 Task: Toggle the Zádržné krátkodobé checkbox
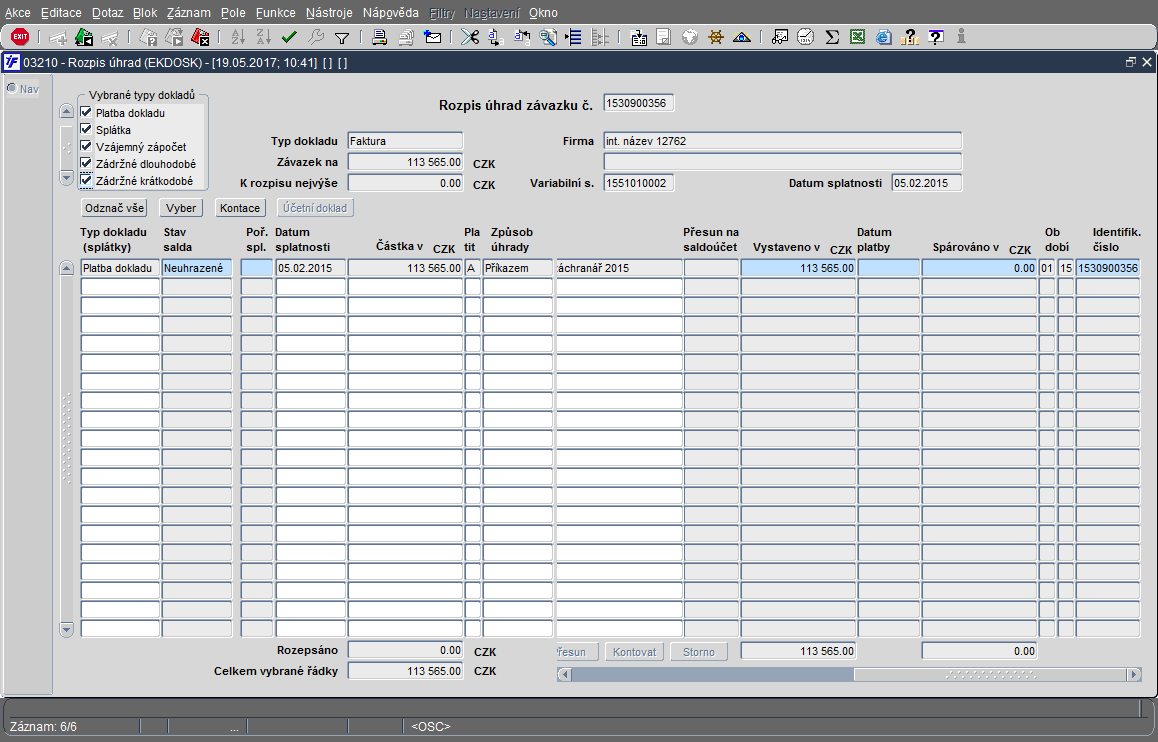point(86,180)
